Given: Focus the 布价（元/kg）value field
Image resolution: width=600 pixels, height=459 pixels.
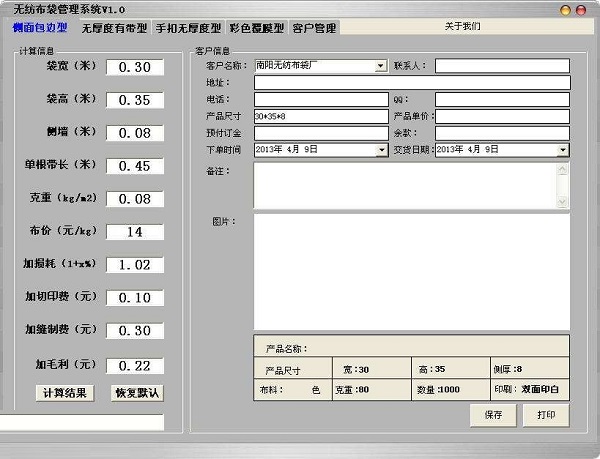Looking at the screenshot, I should pyautogui.click(x=135, y=232).
